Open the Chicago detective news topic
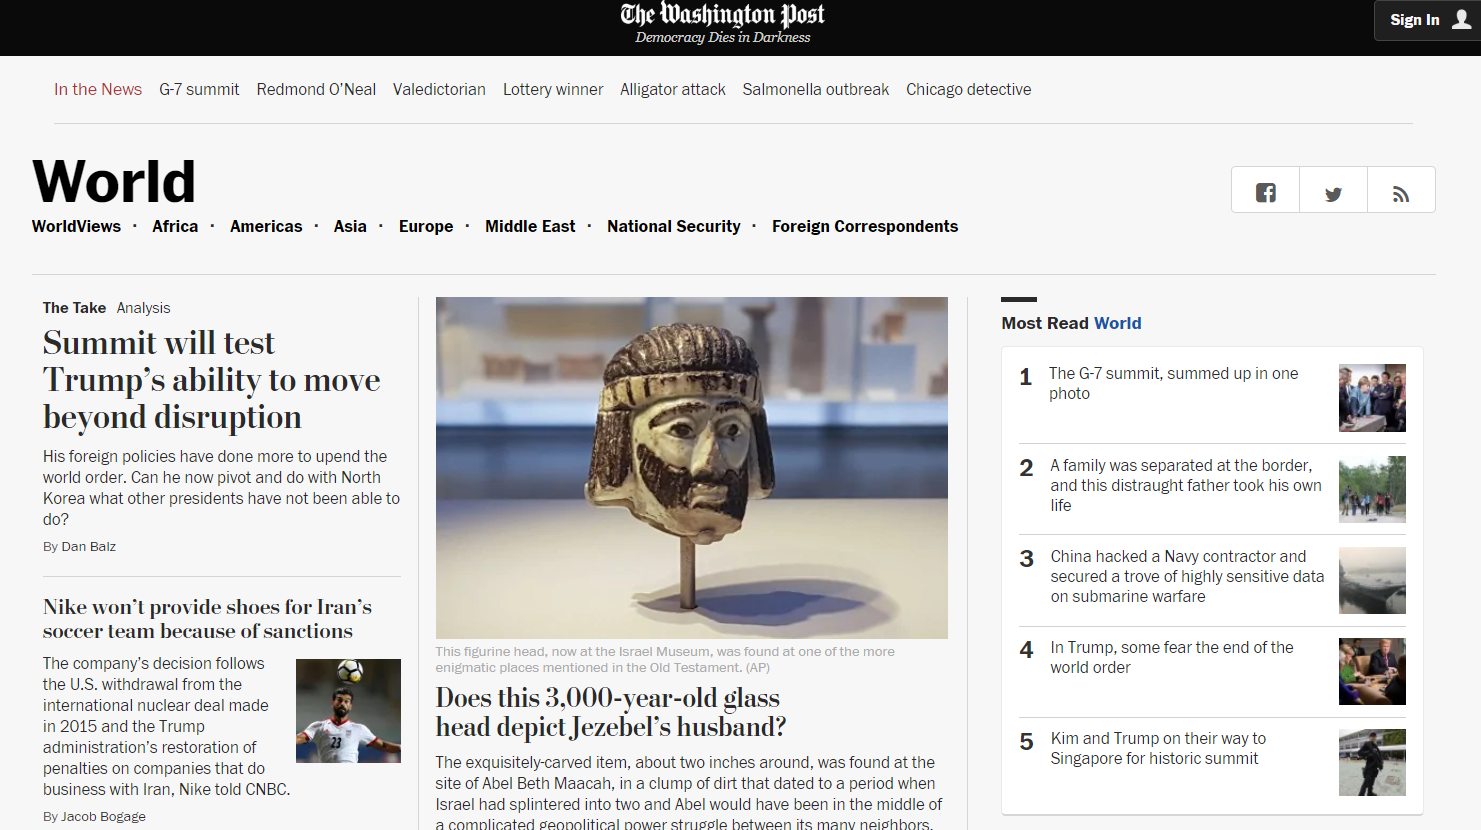This screenshot has width=1481, height=830. (969, 89)
